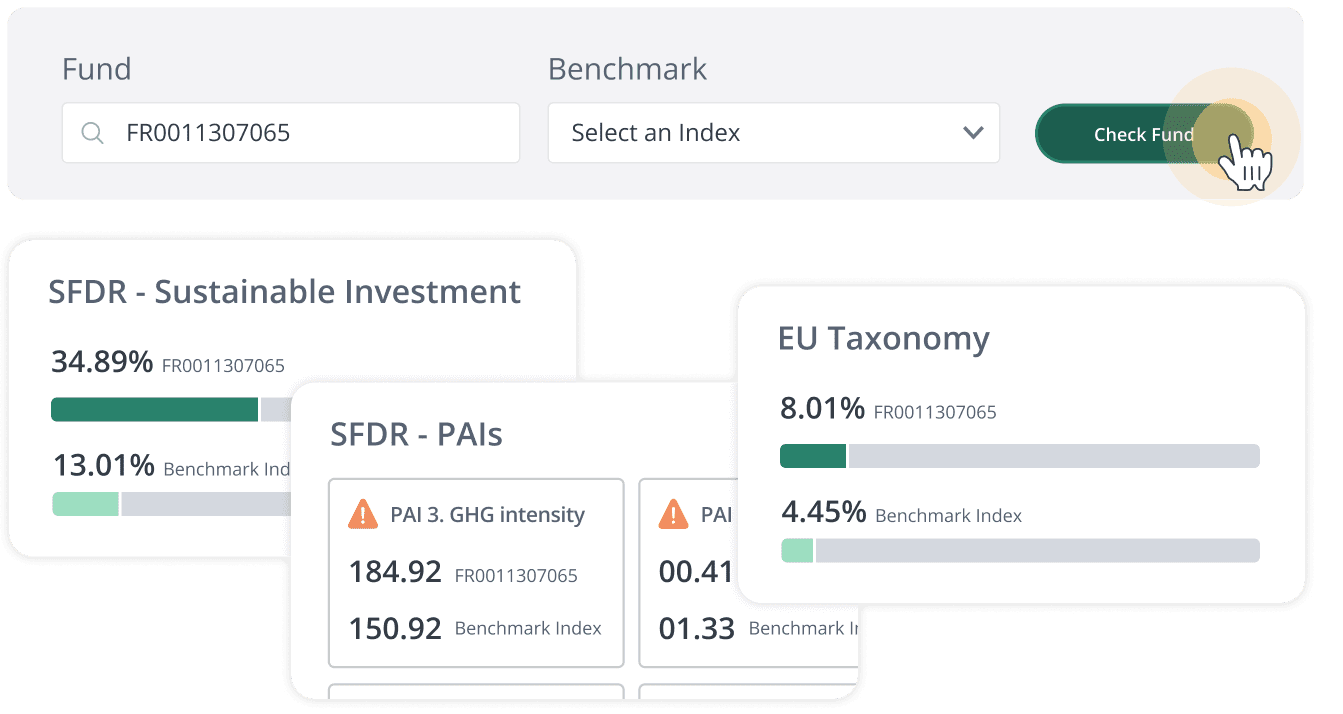This screenshot has width=1343, height=714.
Task: Click the 150.92 Benchmark Index value
Action: tap(394, 628)
